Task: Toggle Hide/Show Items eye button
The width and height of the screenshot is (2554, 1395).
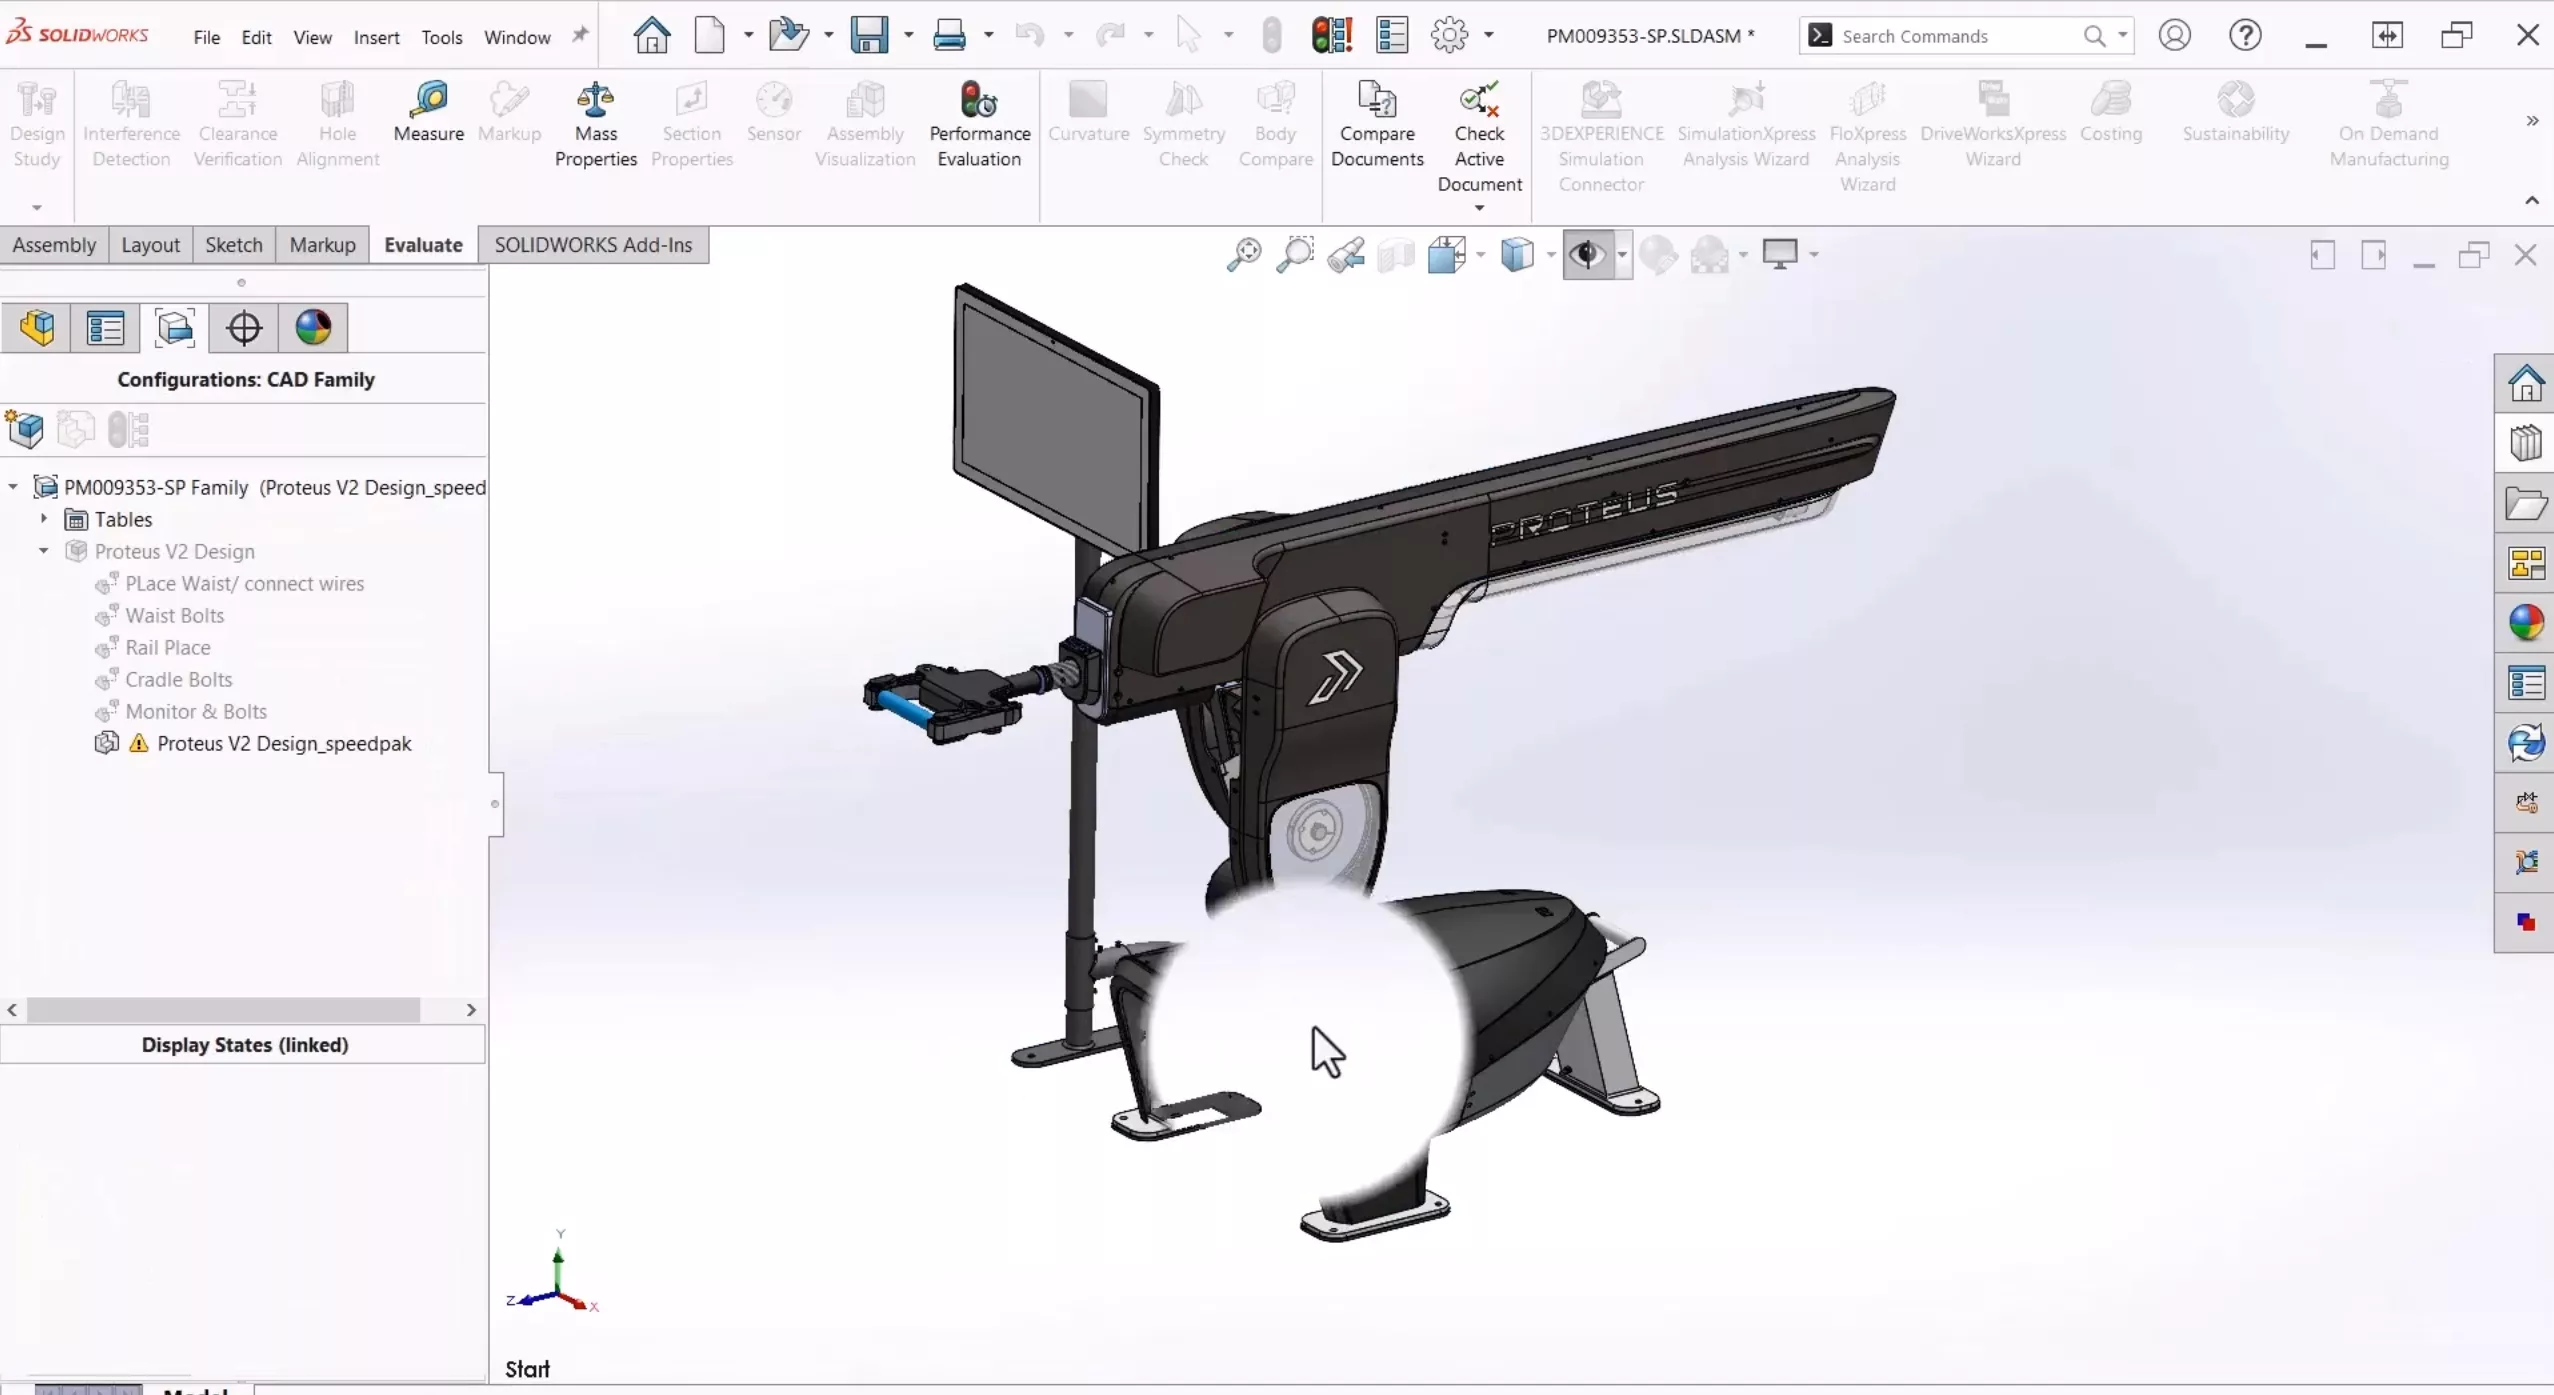Action: coord(1587,255)
